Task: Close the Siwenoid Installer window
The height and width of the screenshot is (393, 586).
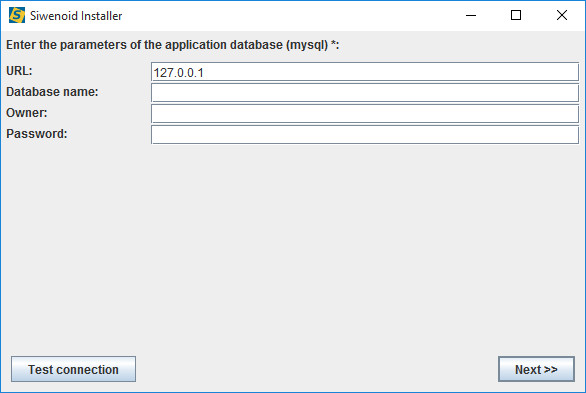Action: [x=562, y=15]
